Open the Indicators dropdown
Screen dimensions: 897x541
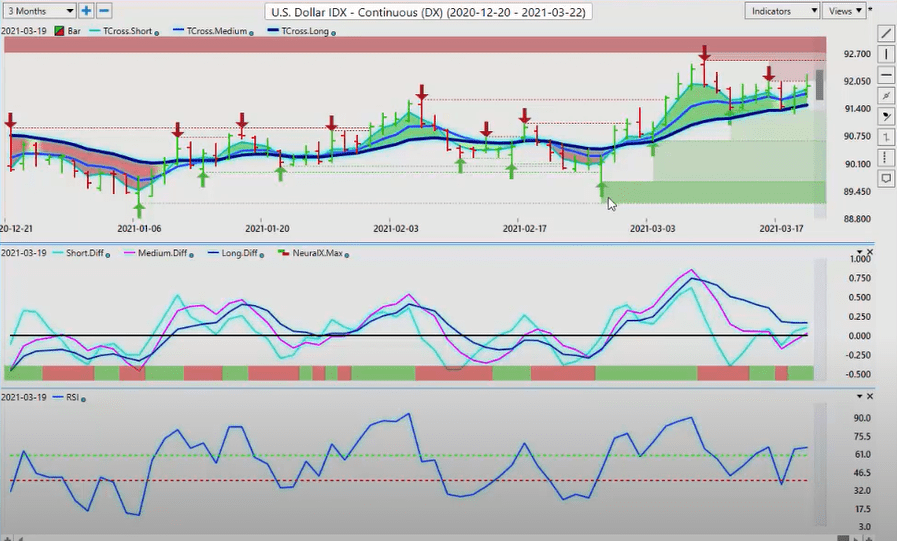(x=782, y=11)
